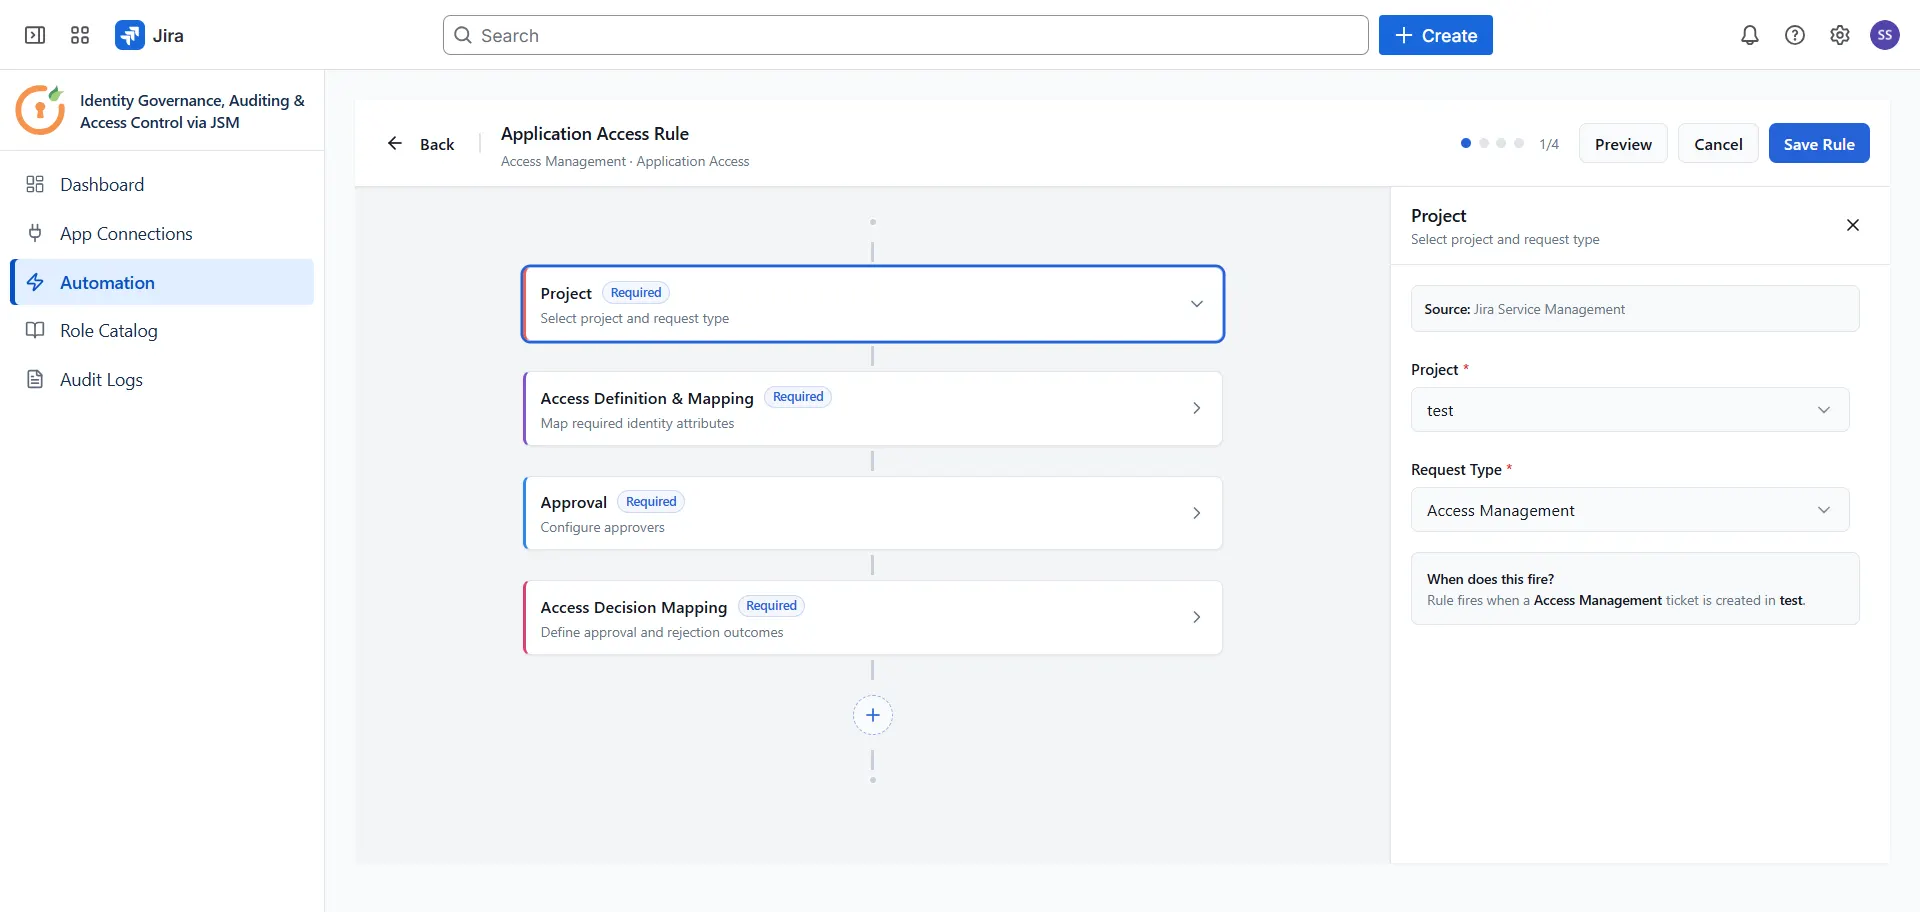The image size is (1920, 912).
Task: Open the settings gear icon
Action: (x=1840, y=35)
